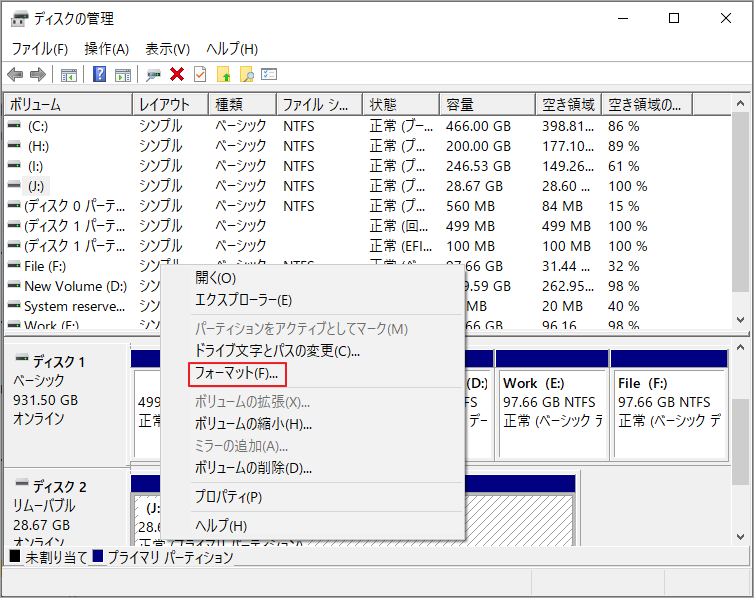The width and height of the screenshot is (754, 598).
Task: Select ボリュームの縮小(H)...
Action: click(x=253, y=424)
